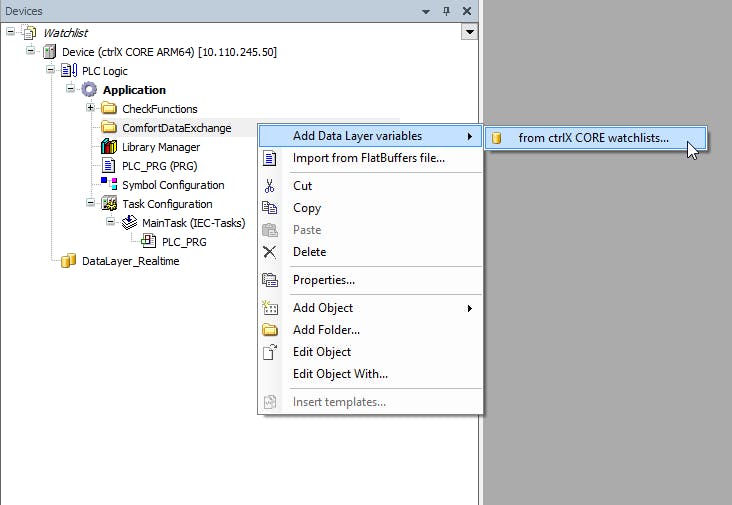Open the Add Object submenu arrow
Screen dimensions: 732x505
[470, 308]
